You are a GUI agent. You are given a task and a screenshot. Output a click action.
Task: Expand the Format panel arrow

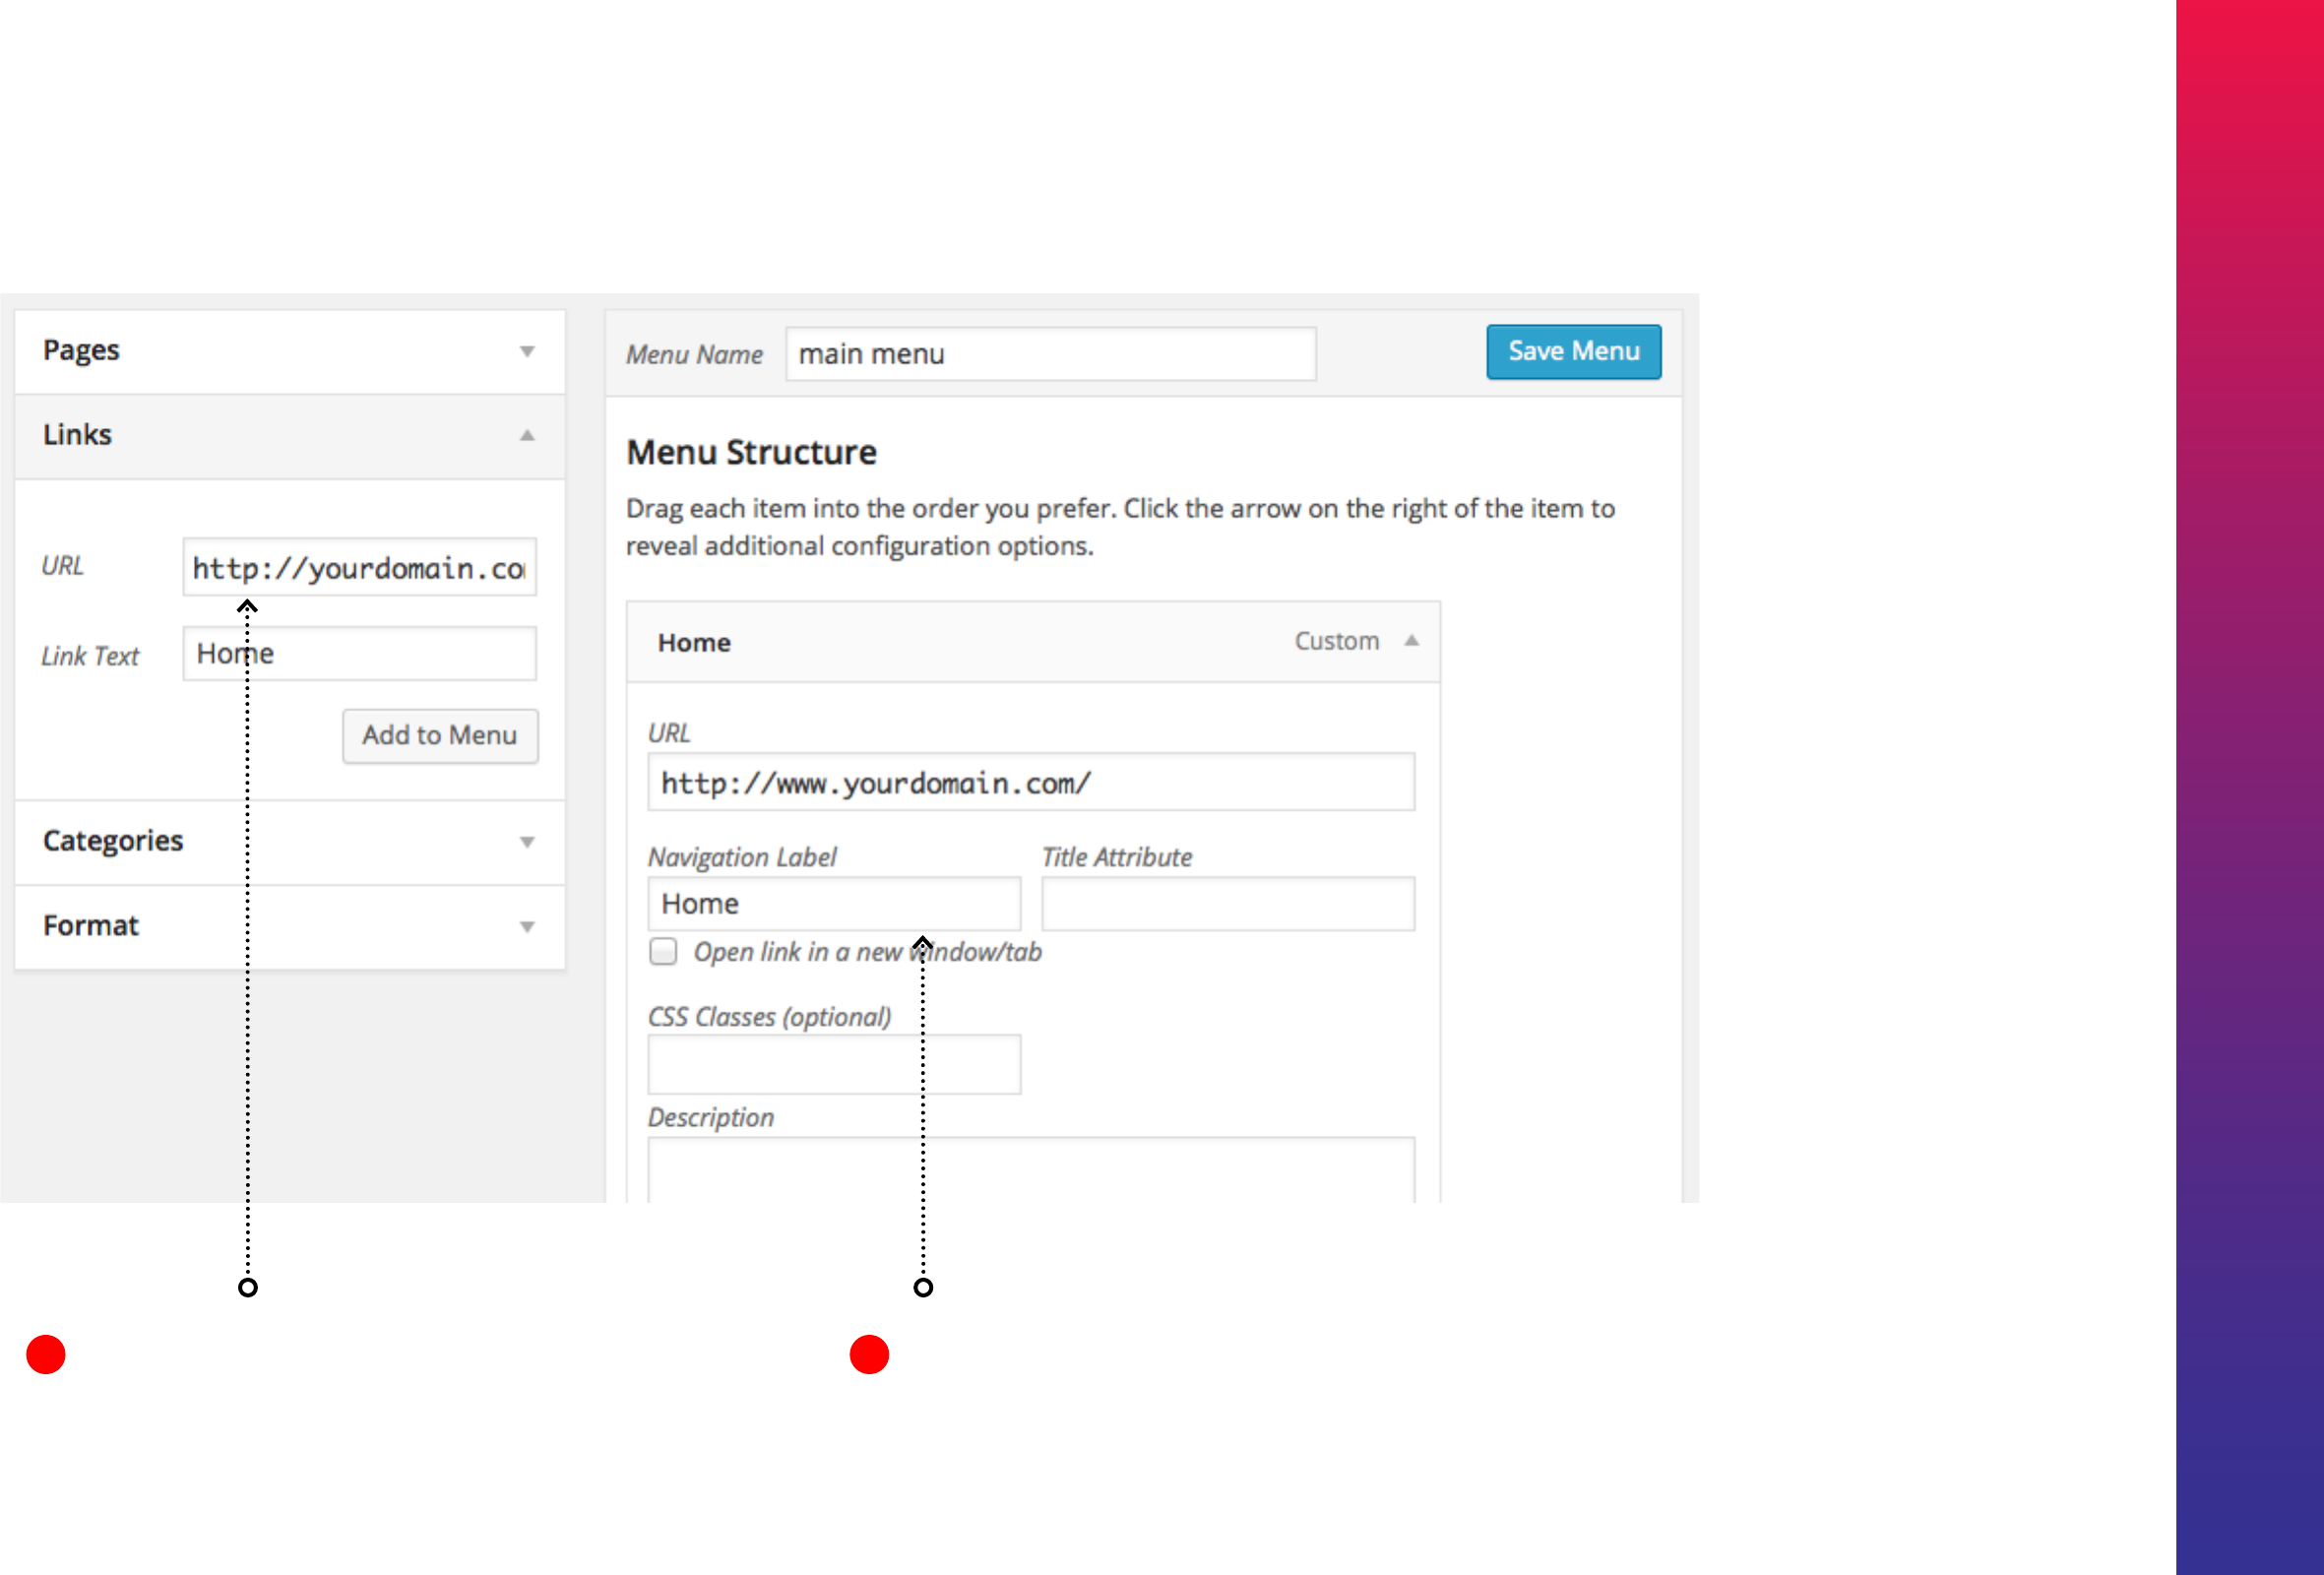[527, 927]
